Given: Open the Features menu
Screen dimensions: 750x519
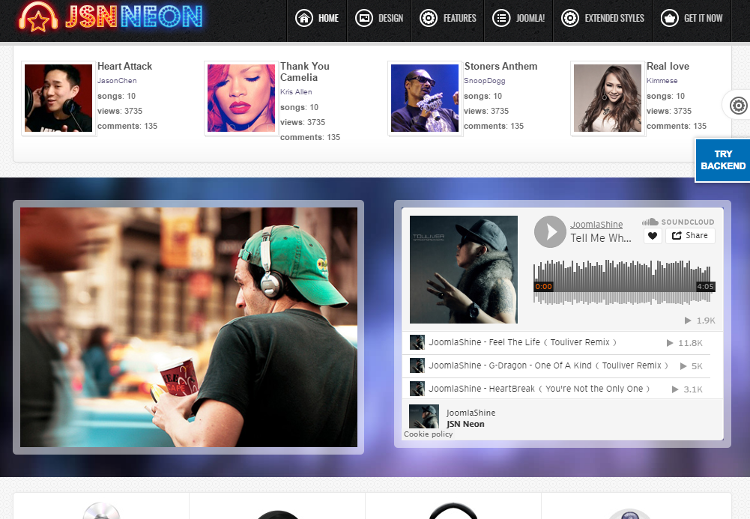Looking at the screenshot, I should (x=448, y=18).
